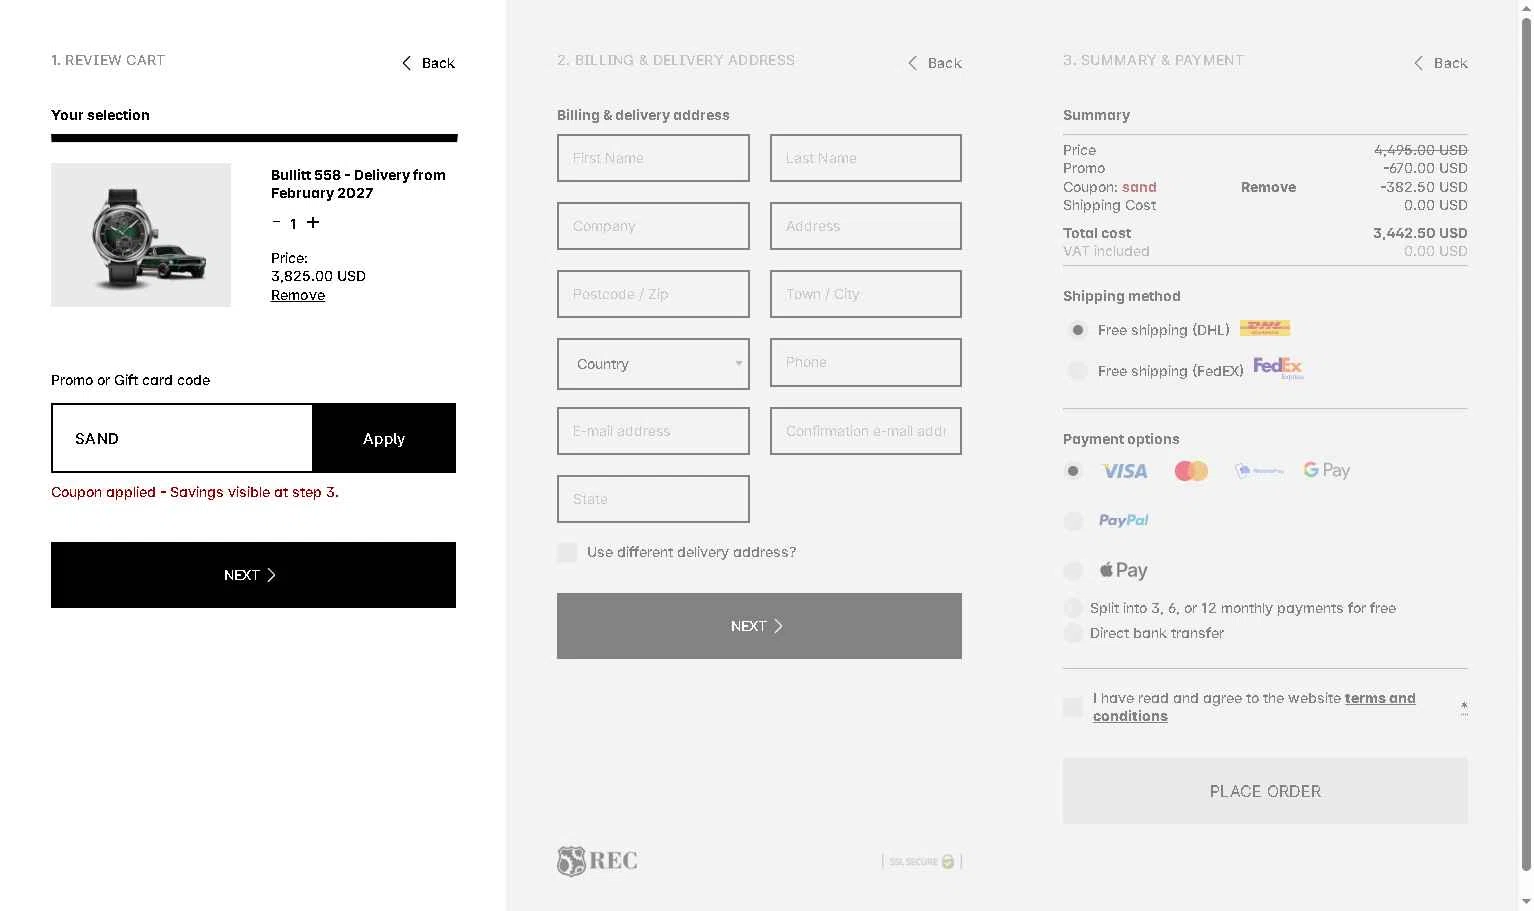
Task: Click the Visa card logo
Action: 1124,471
